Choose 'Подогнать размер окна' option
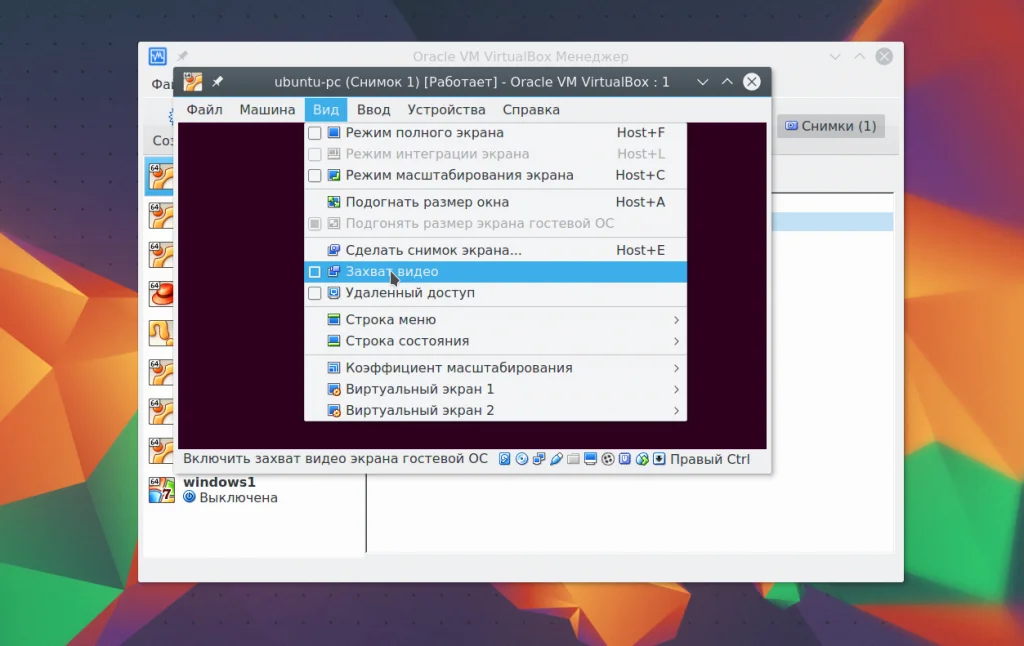This screenshot has height=646, width=1024. 427,202
